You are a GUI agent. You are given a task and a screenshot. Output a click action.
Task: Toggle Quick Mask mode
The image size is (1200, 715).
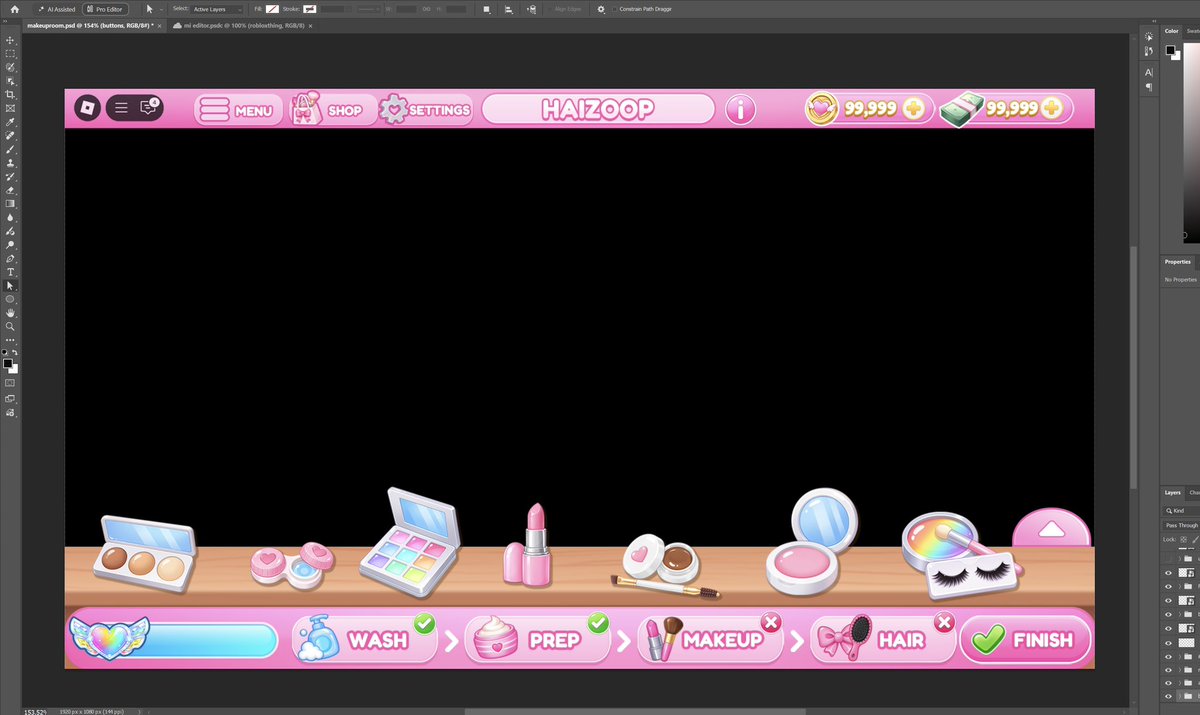(10, 382)
